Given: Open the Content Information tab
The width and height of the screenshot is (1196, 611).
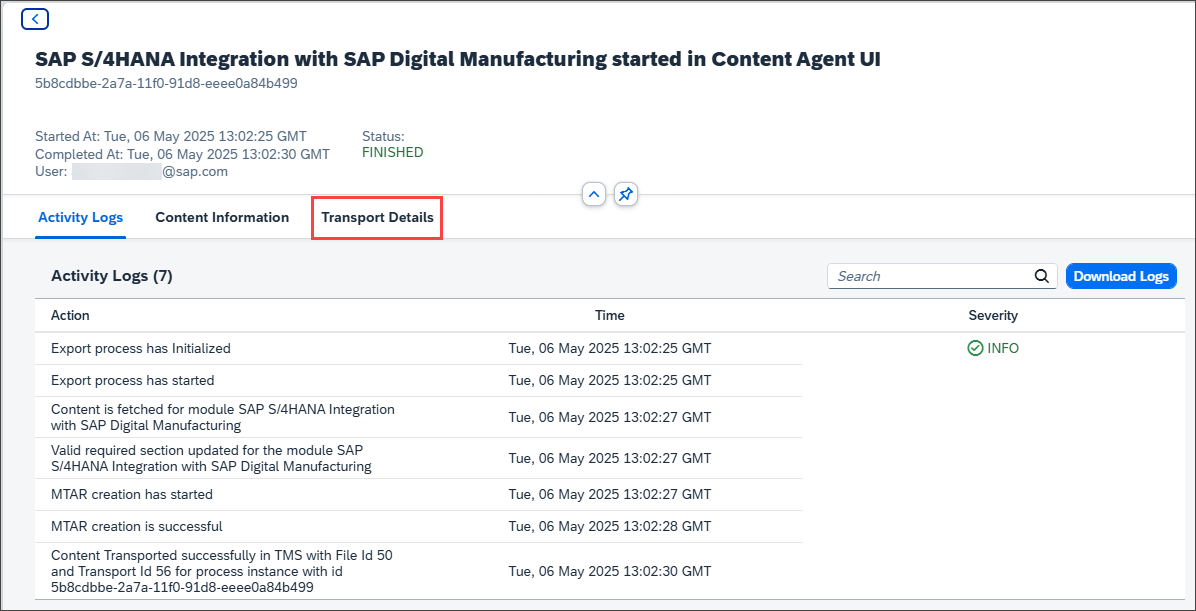Looking at the screenshot, I should (222, 217).
